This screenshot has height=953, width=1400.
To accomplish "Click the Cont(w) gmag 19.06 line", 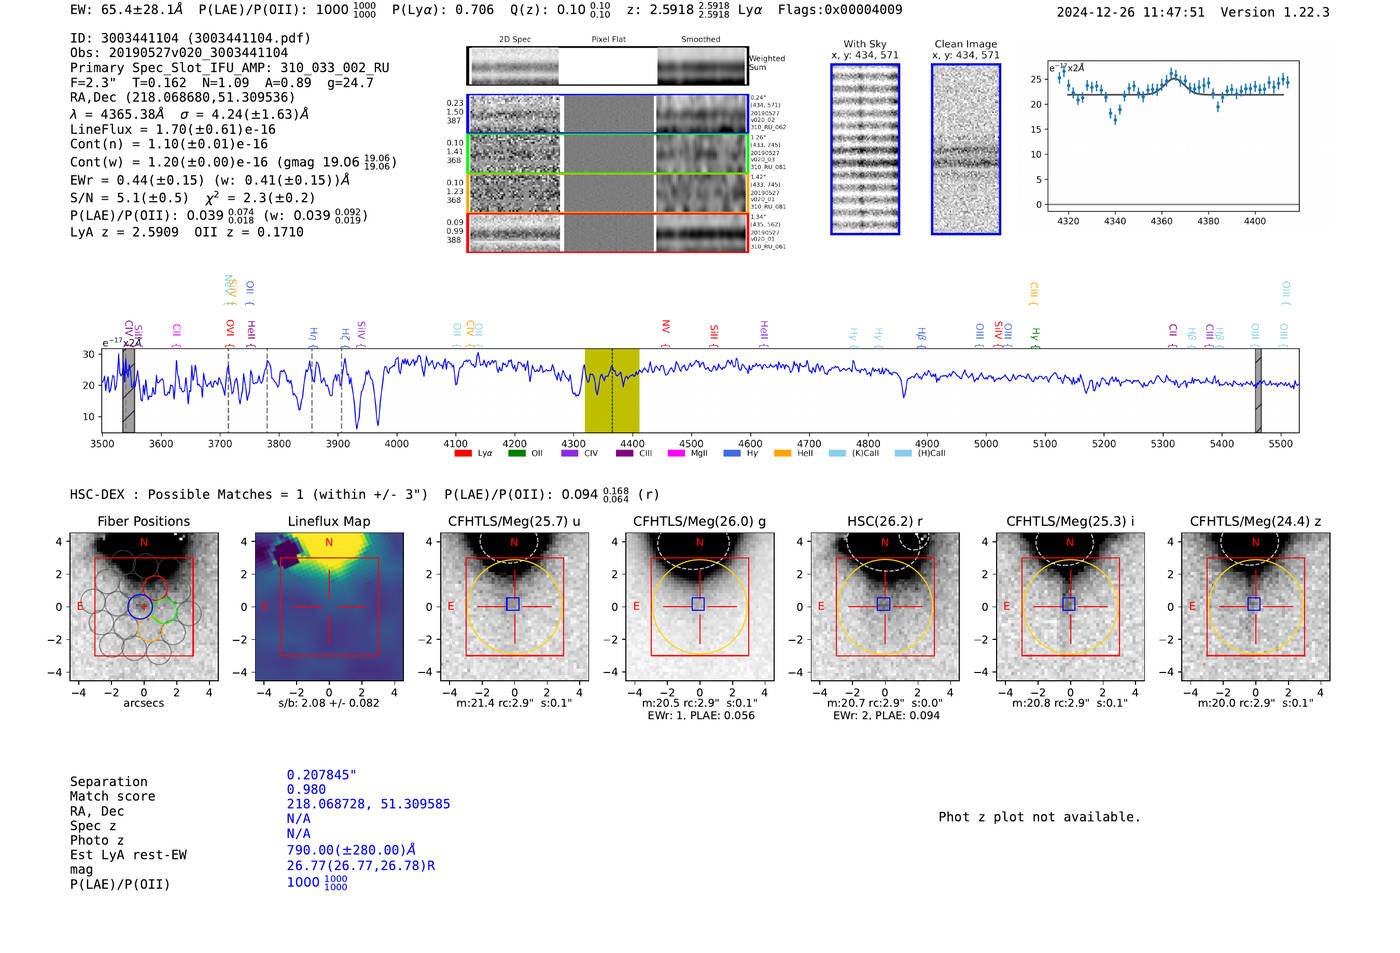I will 233,161.
